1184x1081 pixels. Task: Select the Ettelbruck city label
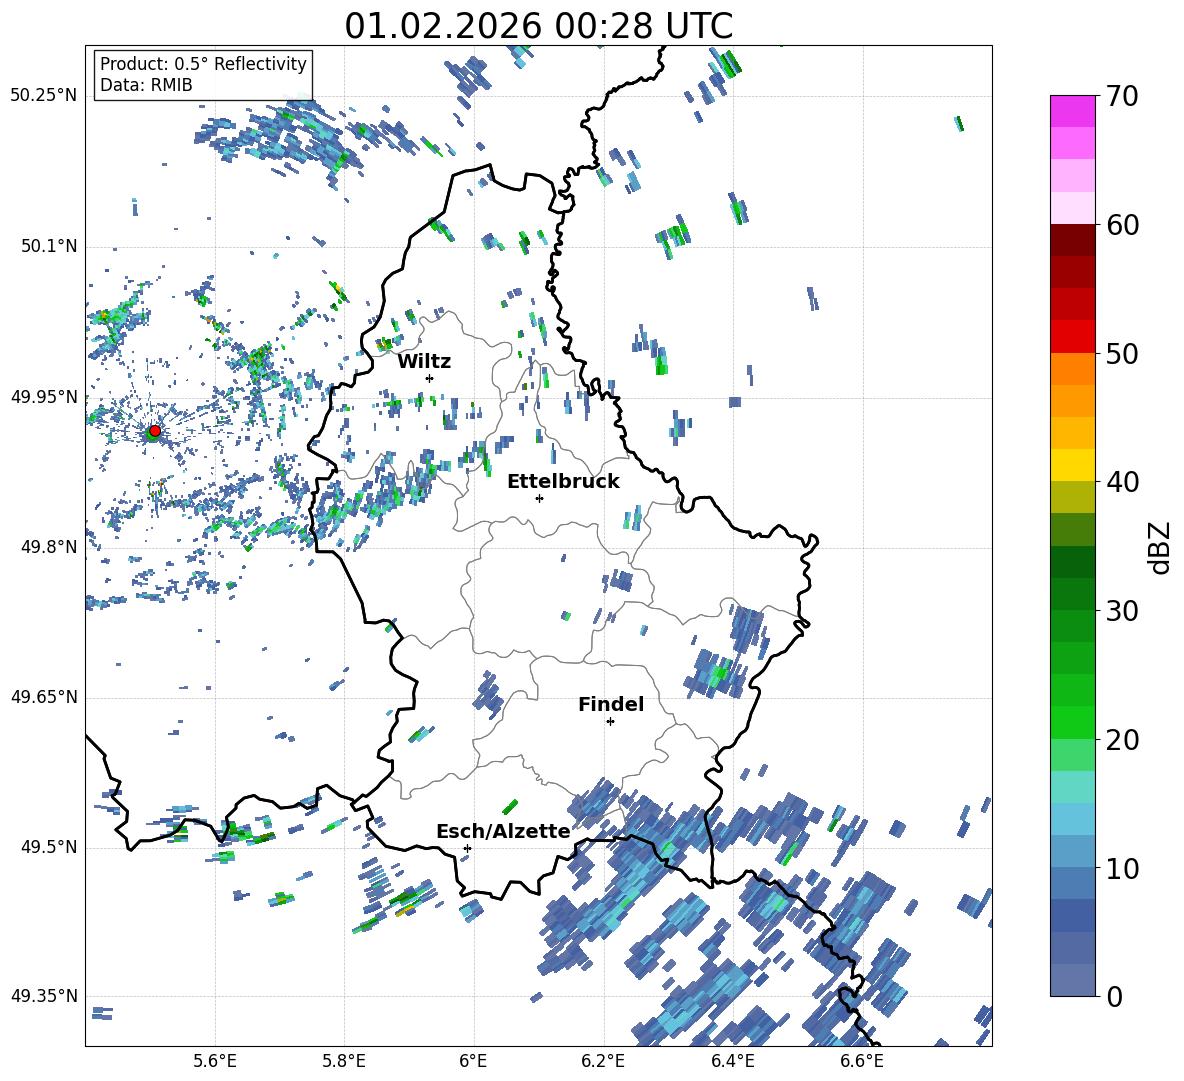coord(563,481)
